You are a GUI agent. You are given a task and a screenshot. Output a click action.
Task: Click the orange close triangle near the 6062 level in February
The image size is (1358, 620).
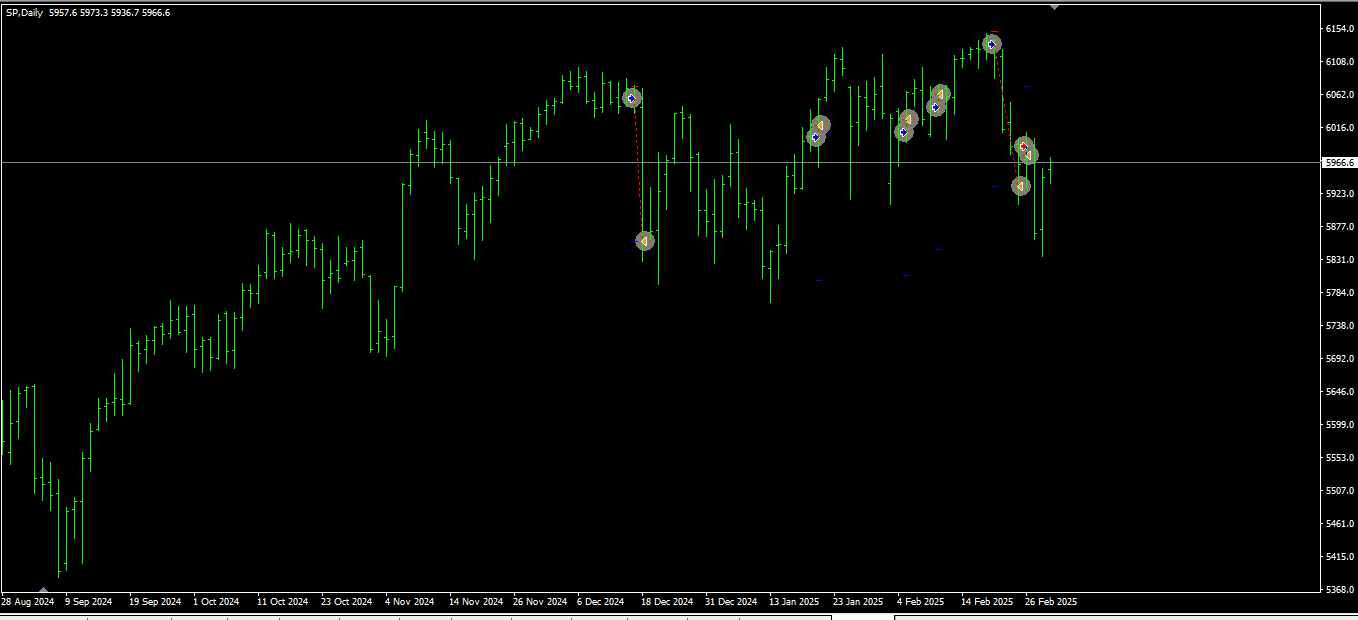pos(940,94)
